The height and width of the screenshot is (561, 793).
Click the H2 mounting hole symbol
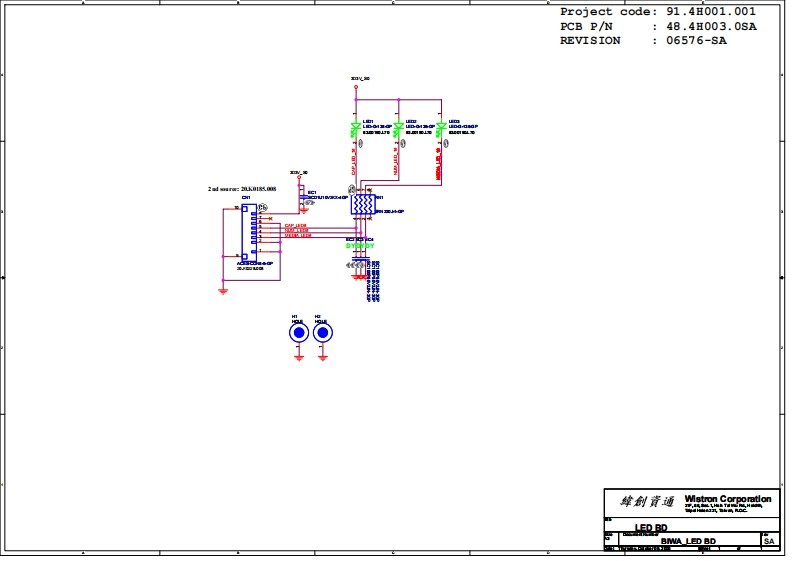click(x=323, y=333)
